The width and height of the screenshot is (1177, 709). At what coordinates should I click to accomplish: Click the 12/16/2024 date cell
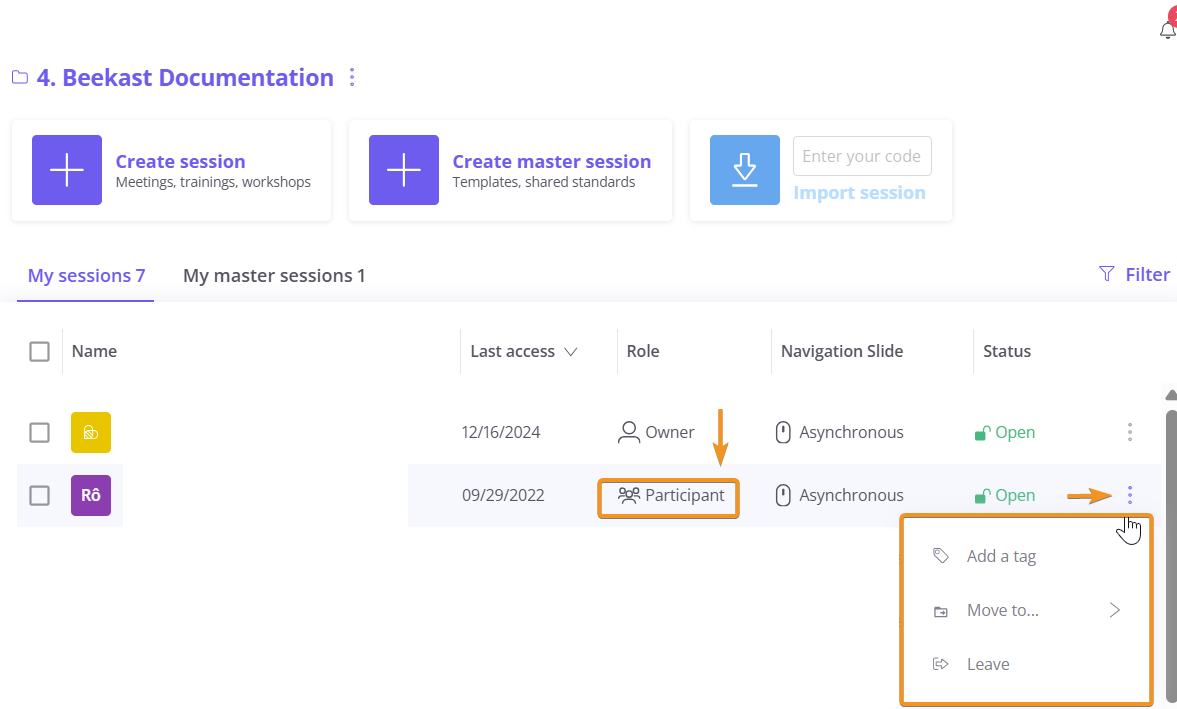click(501, 432)
